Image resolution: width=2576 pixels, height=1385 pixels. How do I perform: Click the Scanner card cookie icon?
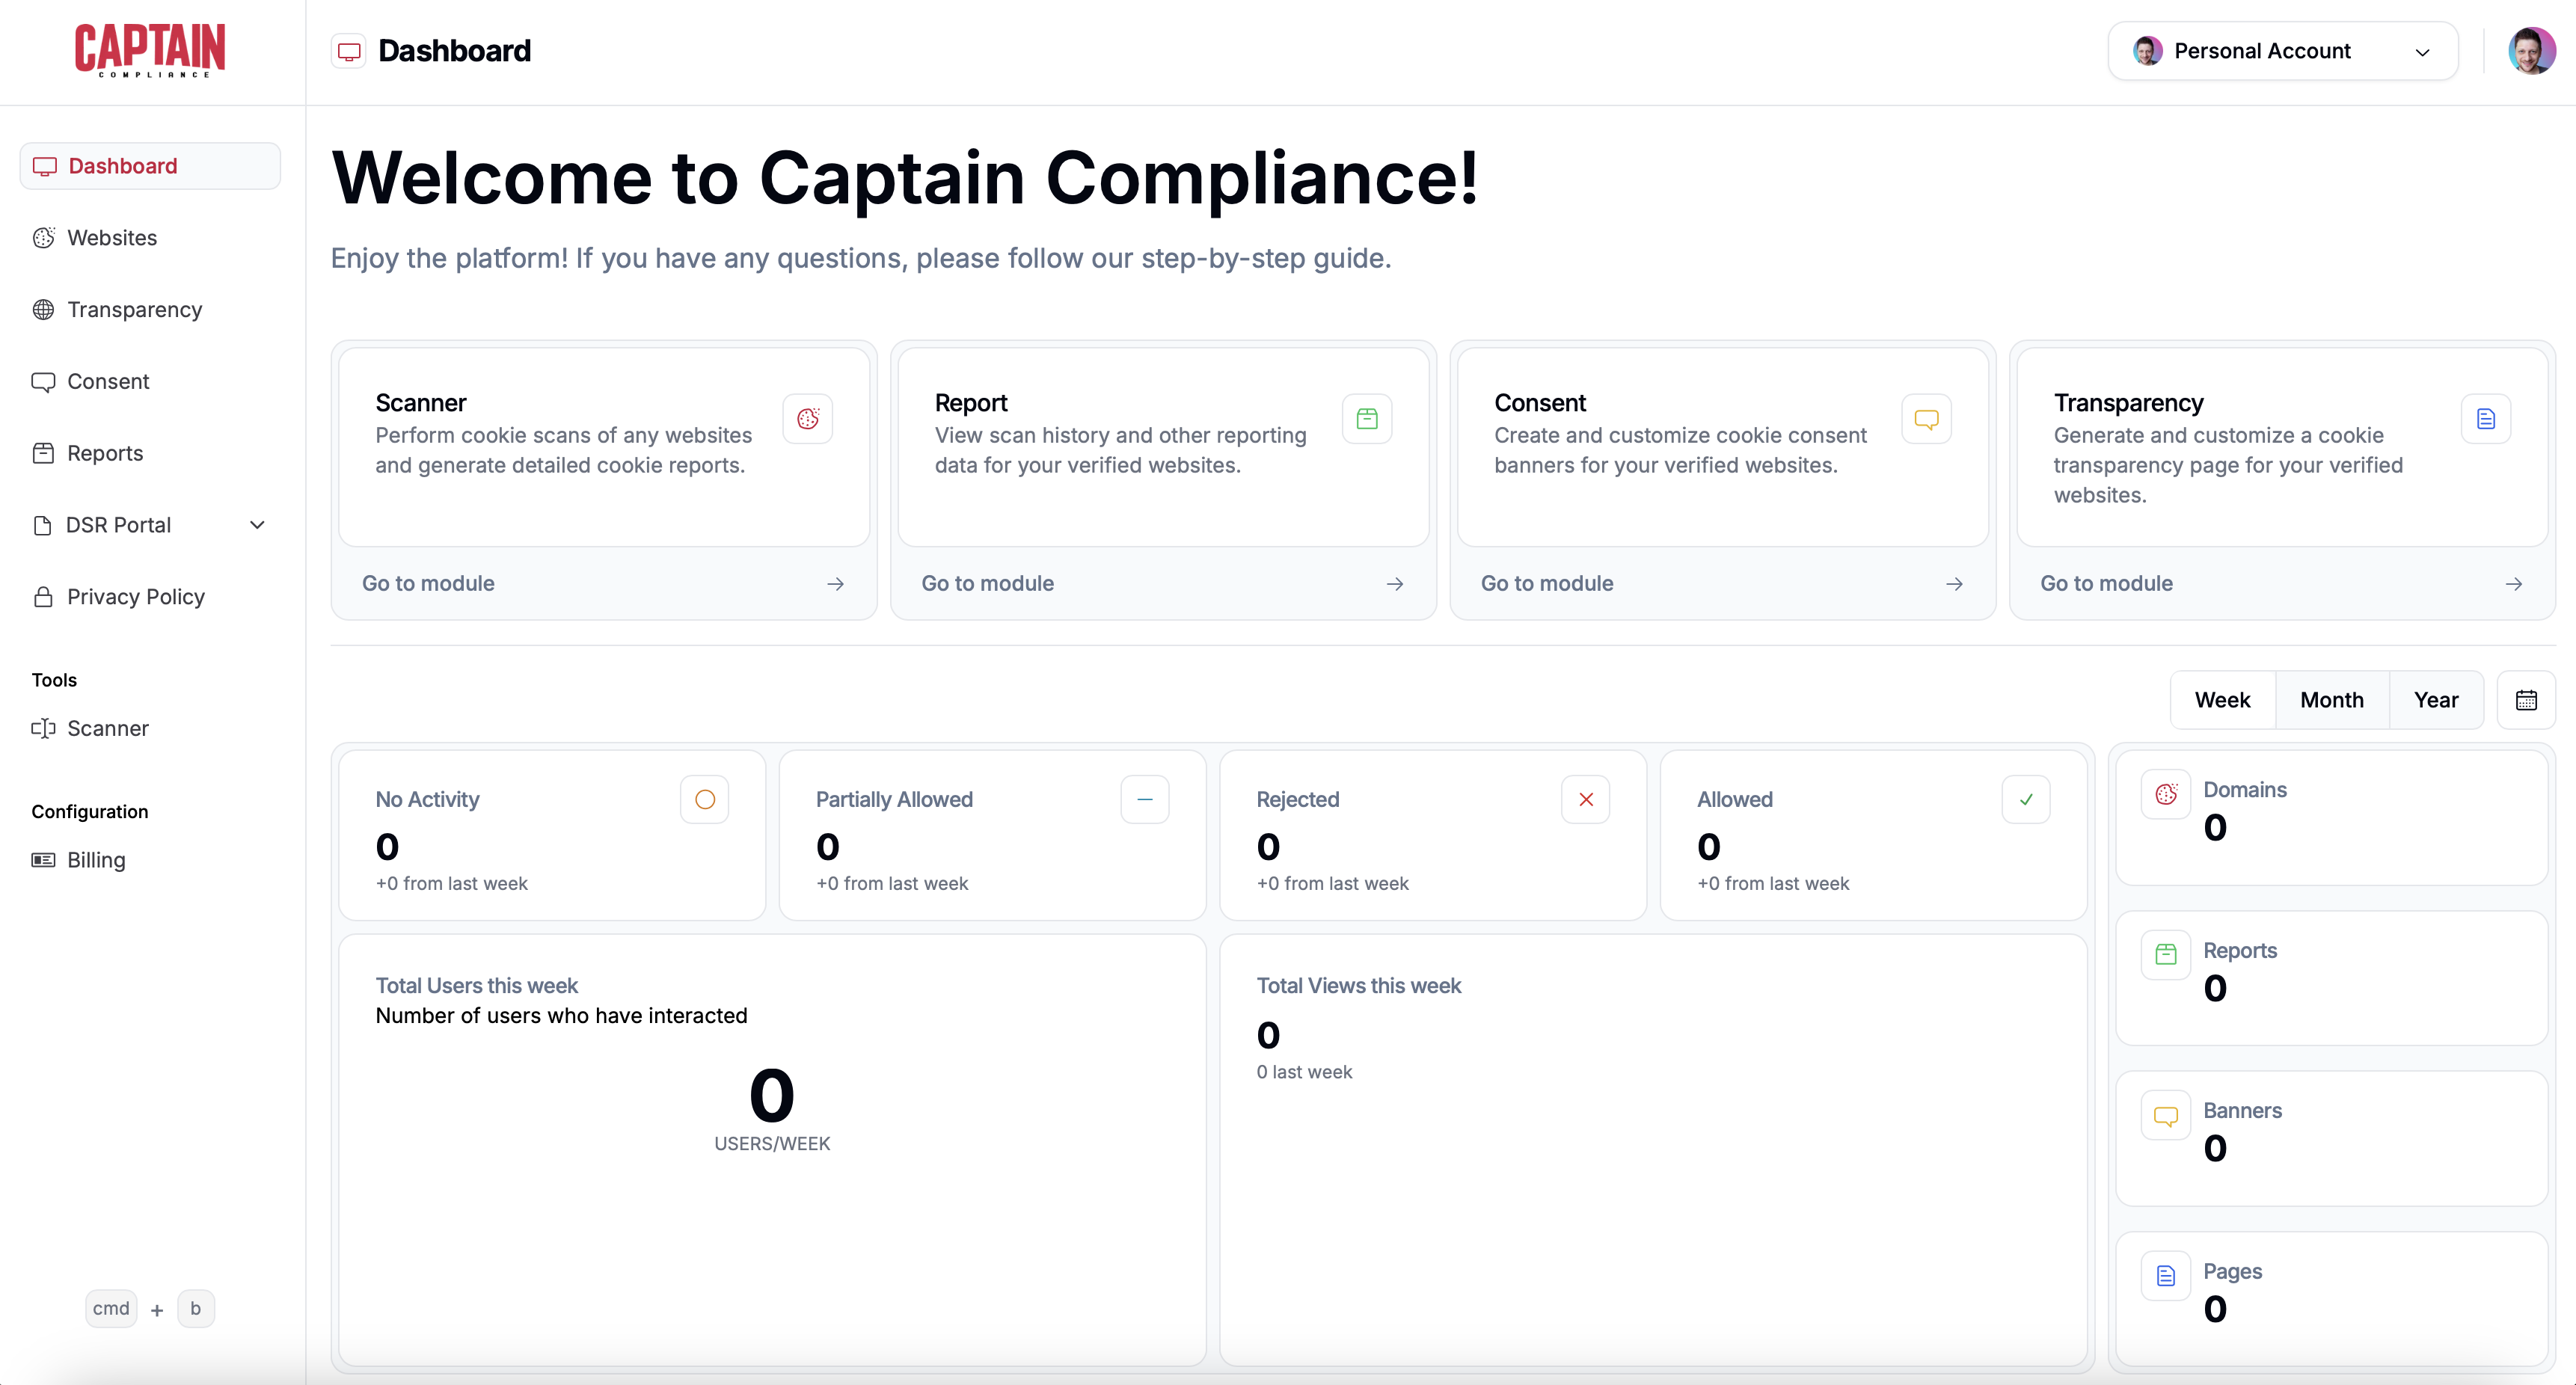808,418
